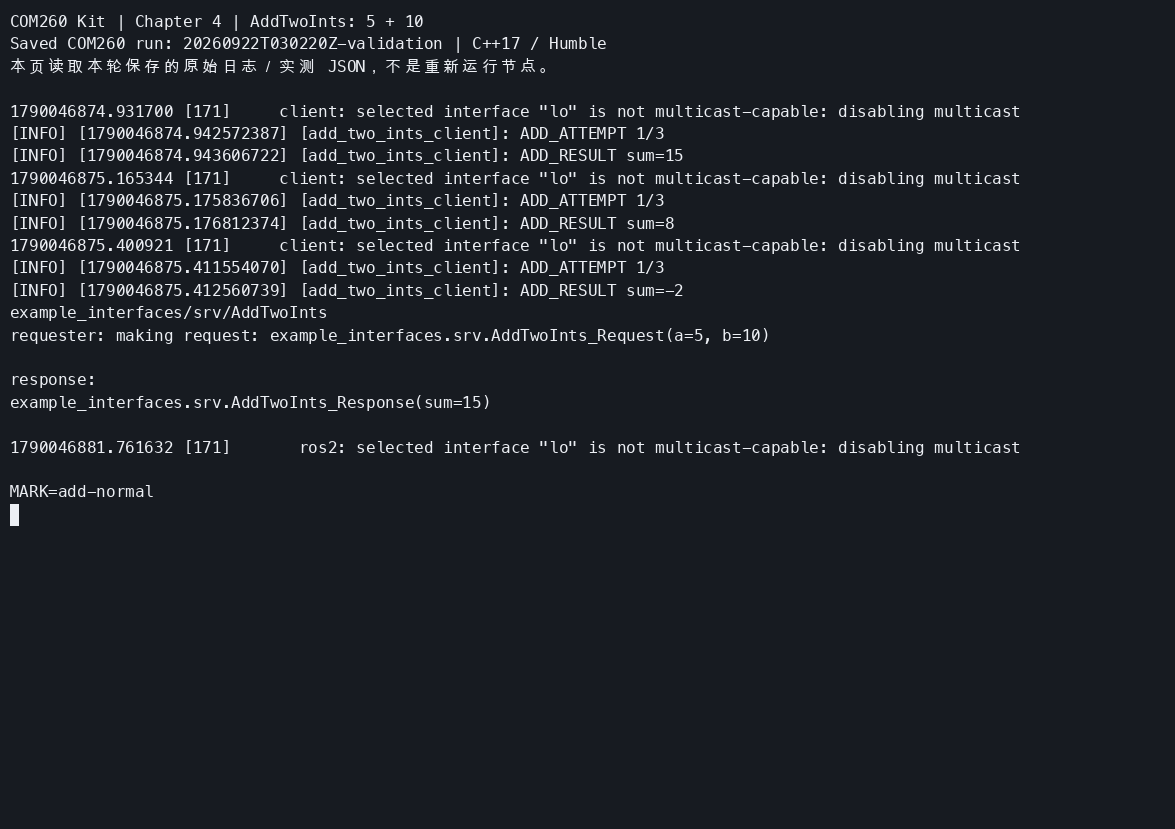Screen dimensions: 1175x829
Task: Click the AddTwoInts_Response(sum=15) text
Action: coord(250,403)
